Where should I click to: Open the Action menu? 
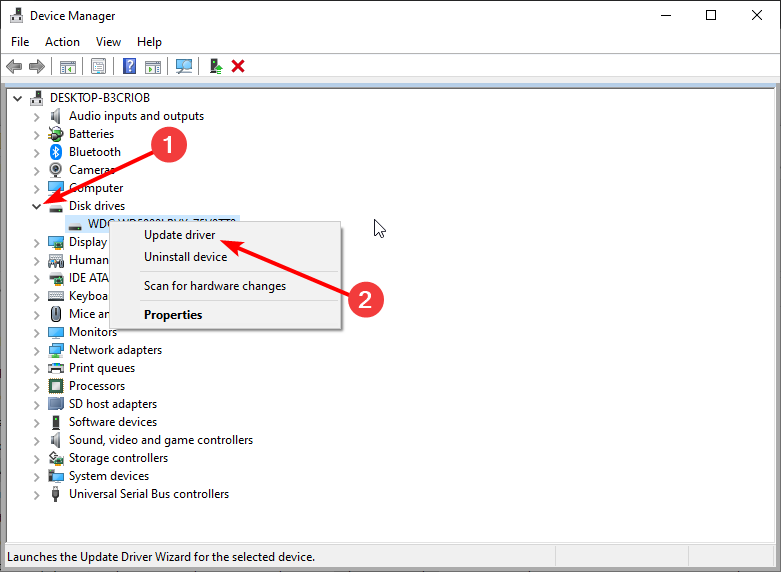pos(62,42)
